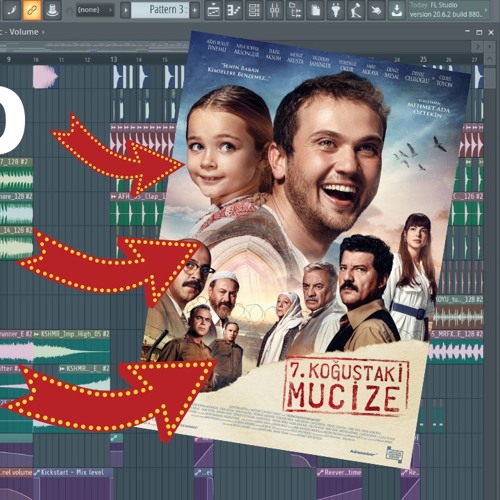The image size is (500, 500).
Task: Click the magnet snap icon beside (none)
Action: click(69, 11)
